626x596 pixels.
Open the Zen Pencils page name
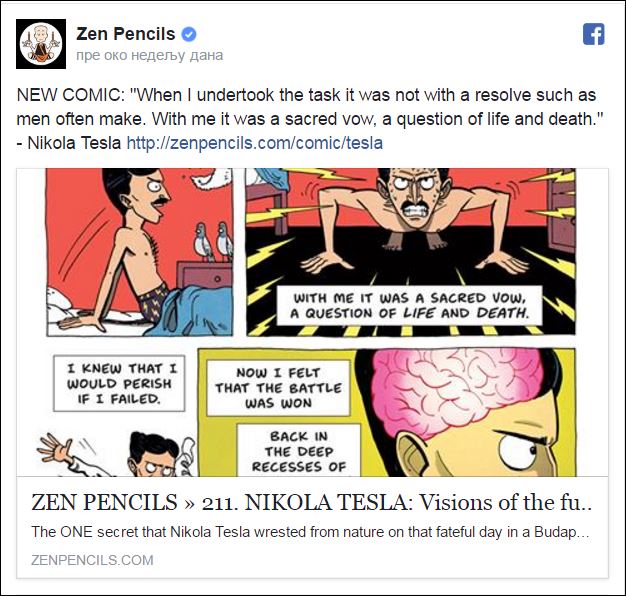pyautogui.click(x=126, y=34)
